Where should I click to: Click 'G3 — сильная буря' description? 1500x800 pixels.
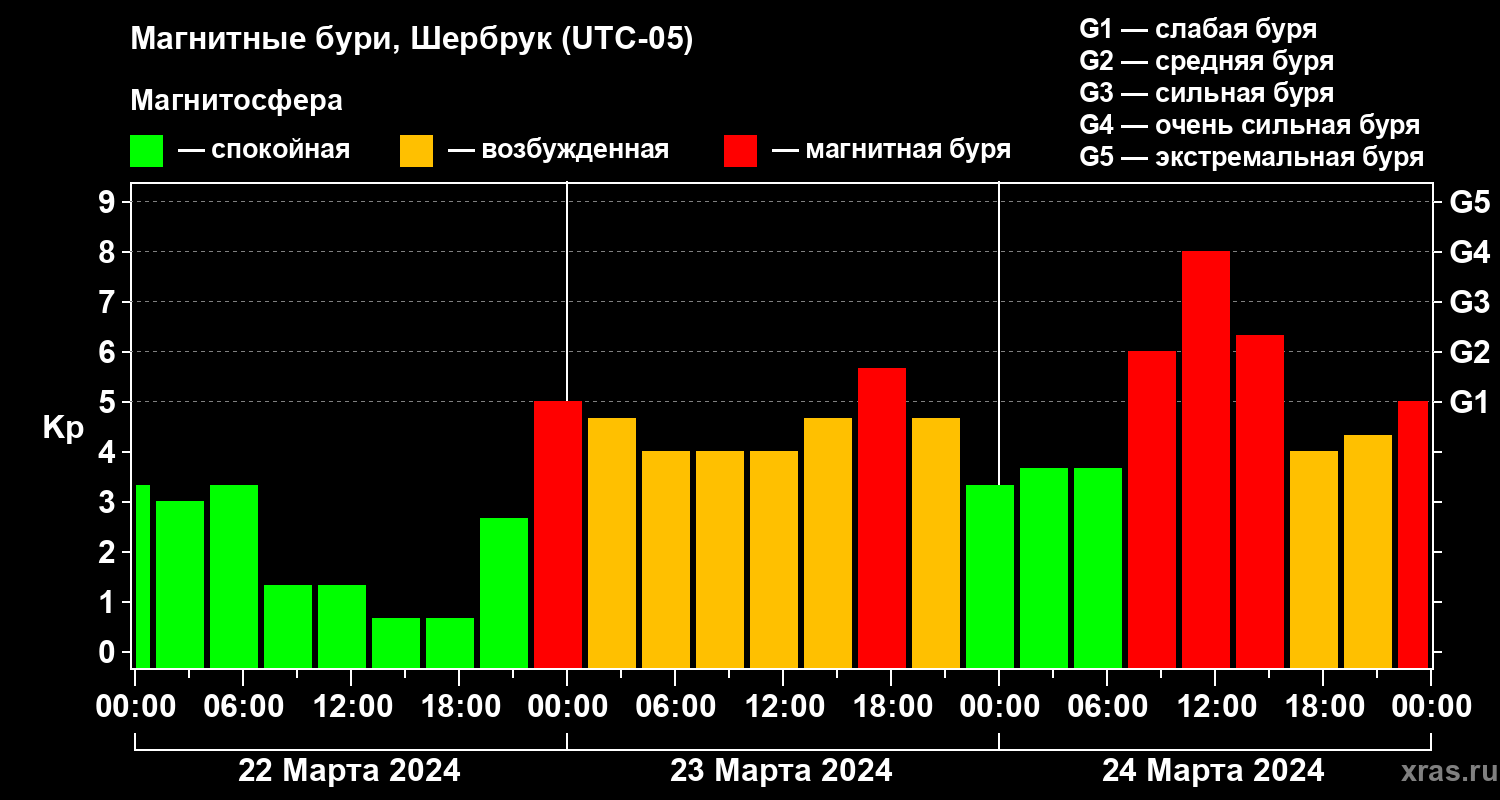1207,93
